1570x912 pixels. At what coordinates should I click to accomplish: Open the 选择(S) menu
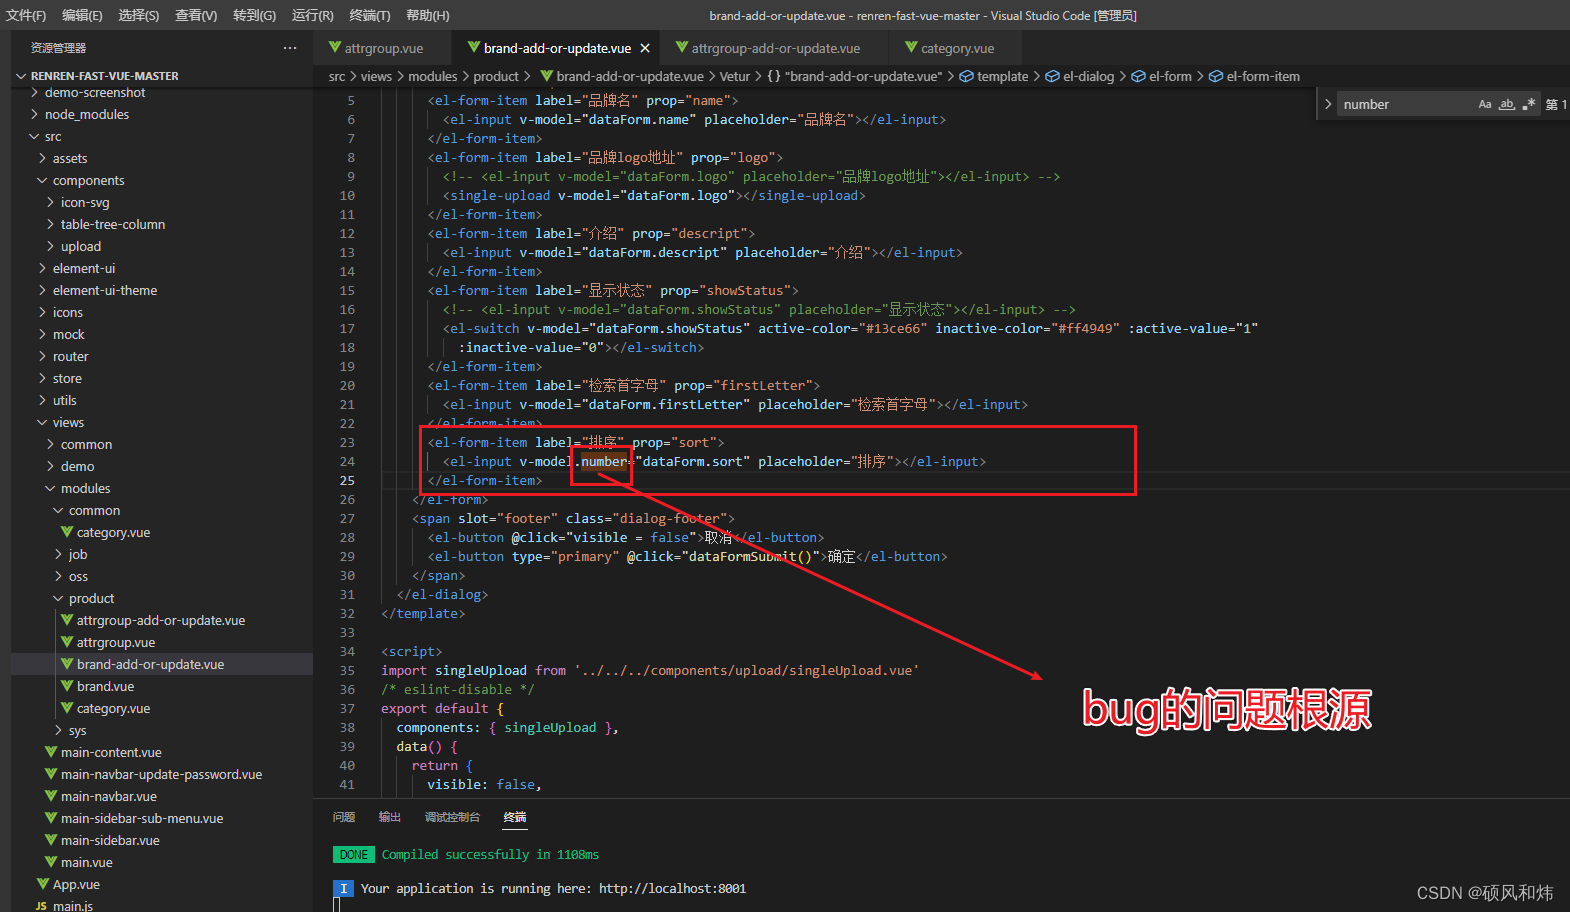coord(139,15)
